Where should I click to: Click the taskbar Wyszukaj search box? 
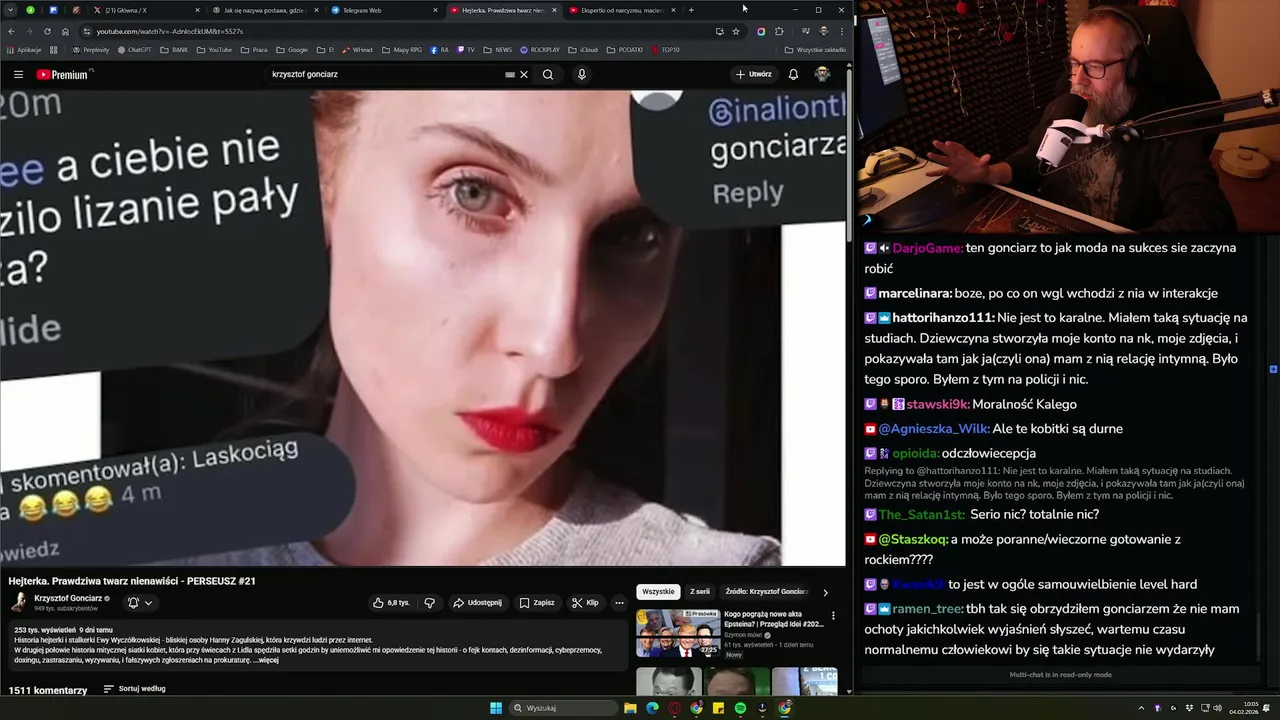[x=563, y=708]
